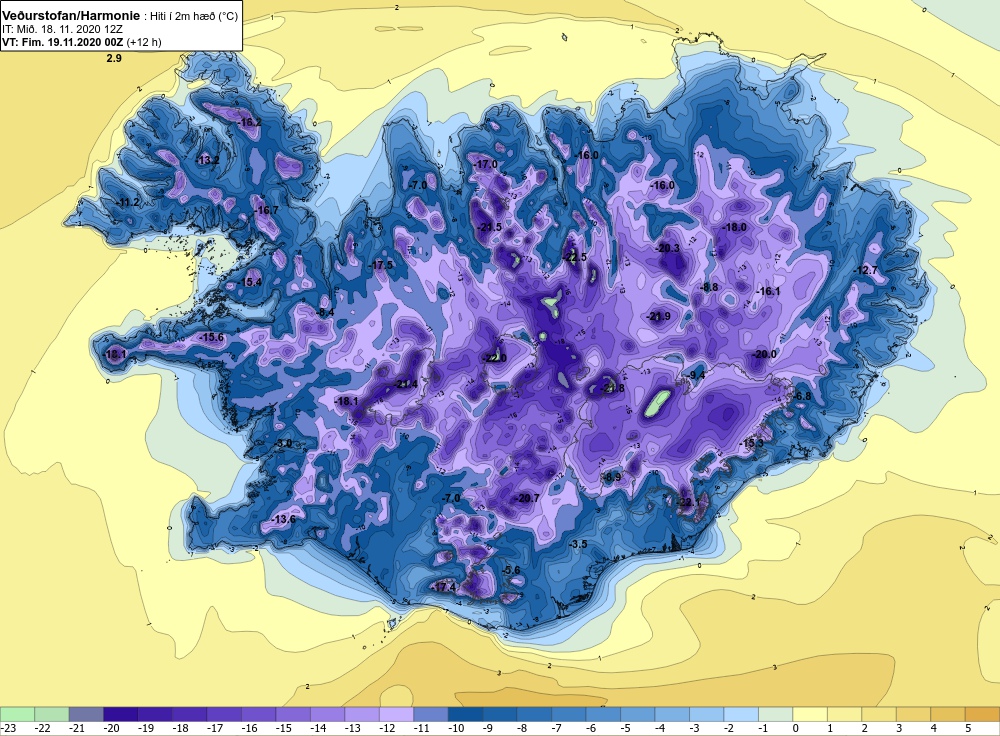Click the -6.8 temperature label
This screenshot has width=1000, height=736.
pyautogui.click(x=802, y=396)
